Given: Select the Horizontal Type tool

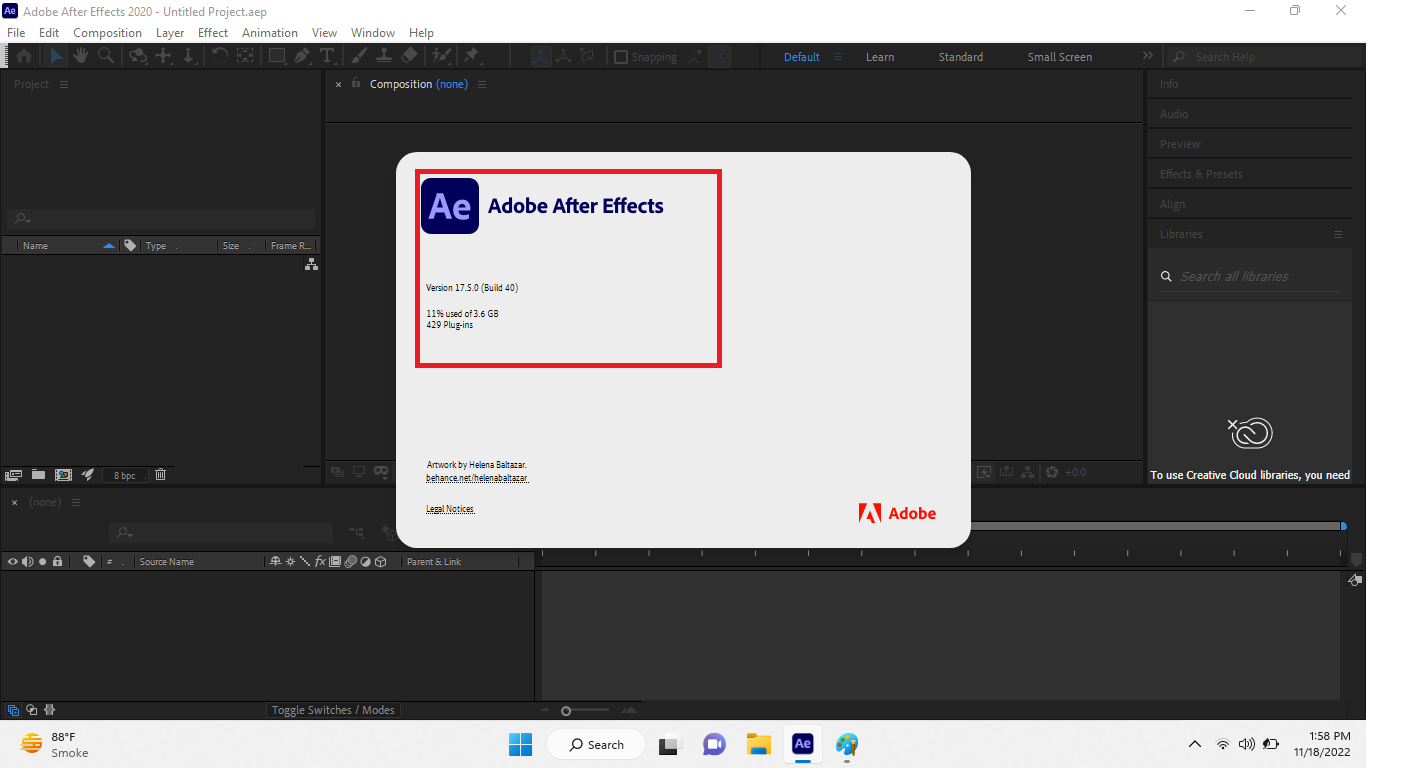Looking at the screenshot, I should coord(327,57).
